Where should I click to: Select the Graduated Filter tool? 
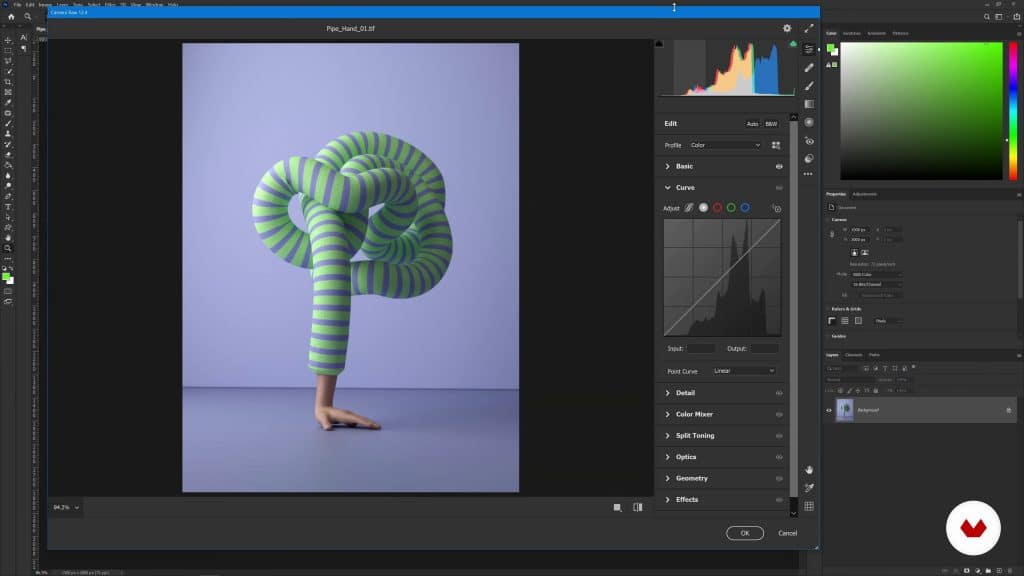coord(809,103)
